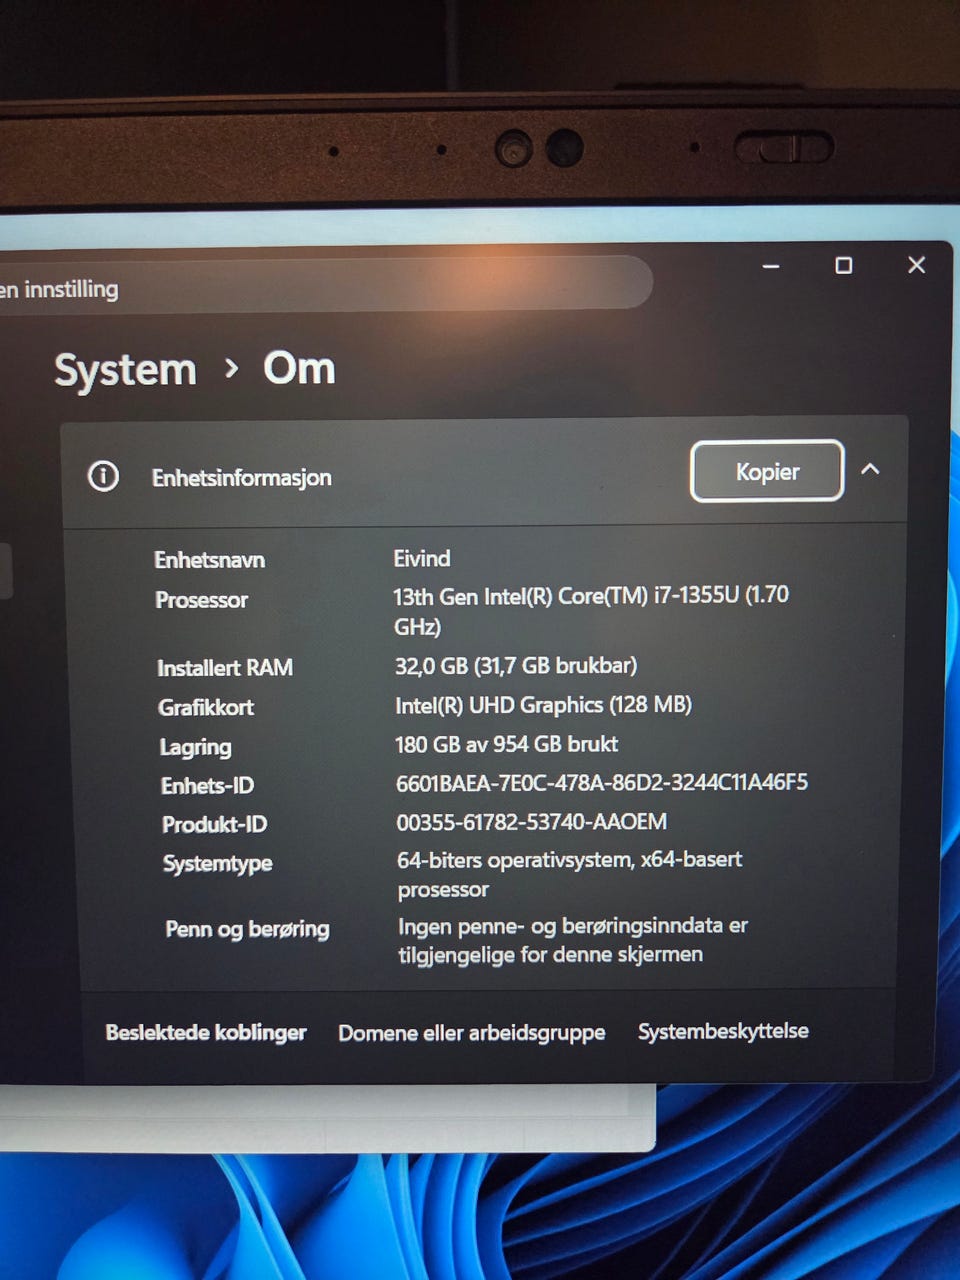960x1280 pixels.
Task: Go back to System in breadcrumb
Action: 125,370
